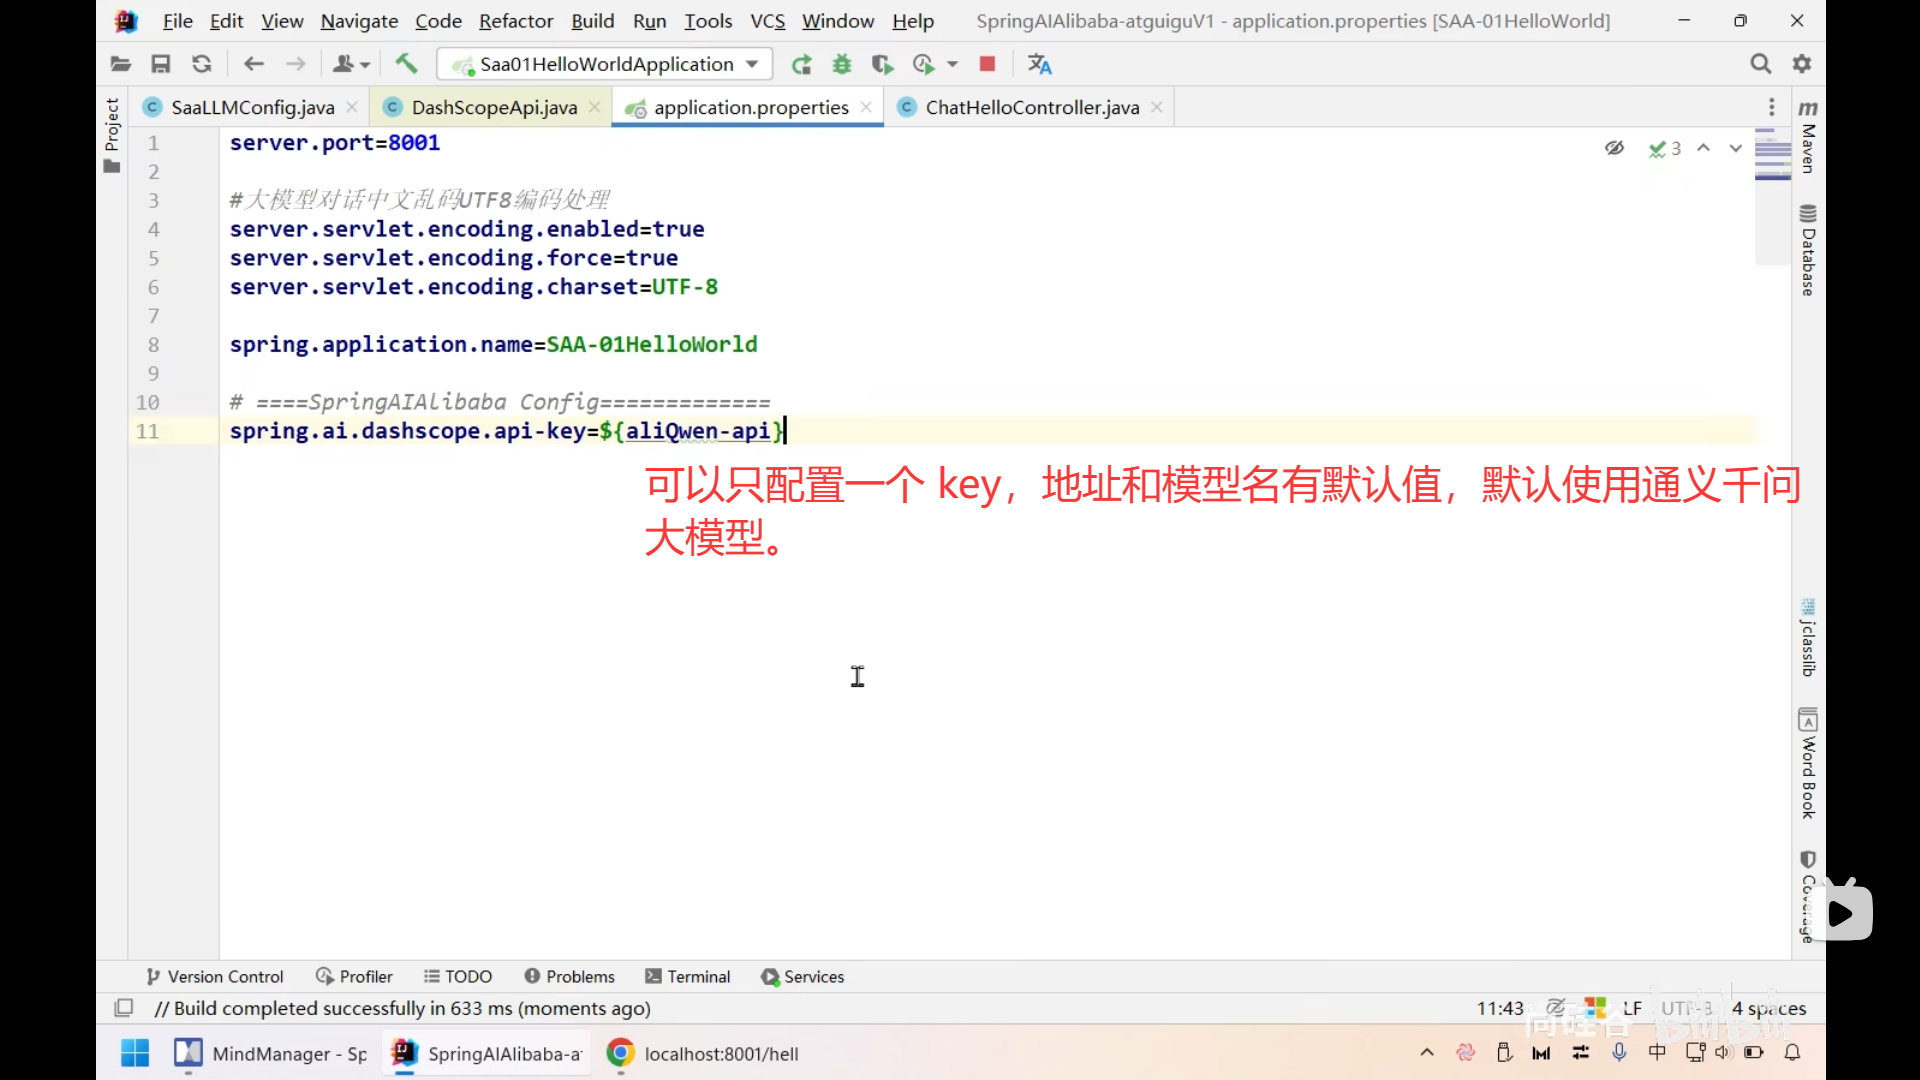This screenshot has width=1920, height=1080.
Task: Open the Search Everywhere magnifier
Action: (x=1760, y=64)
